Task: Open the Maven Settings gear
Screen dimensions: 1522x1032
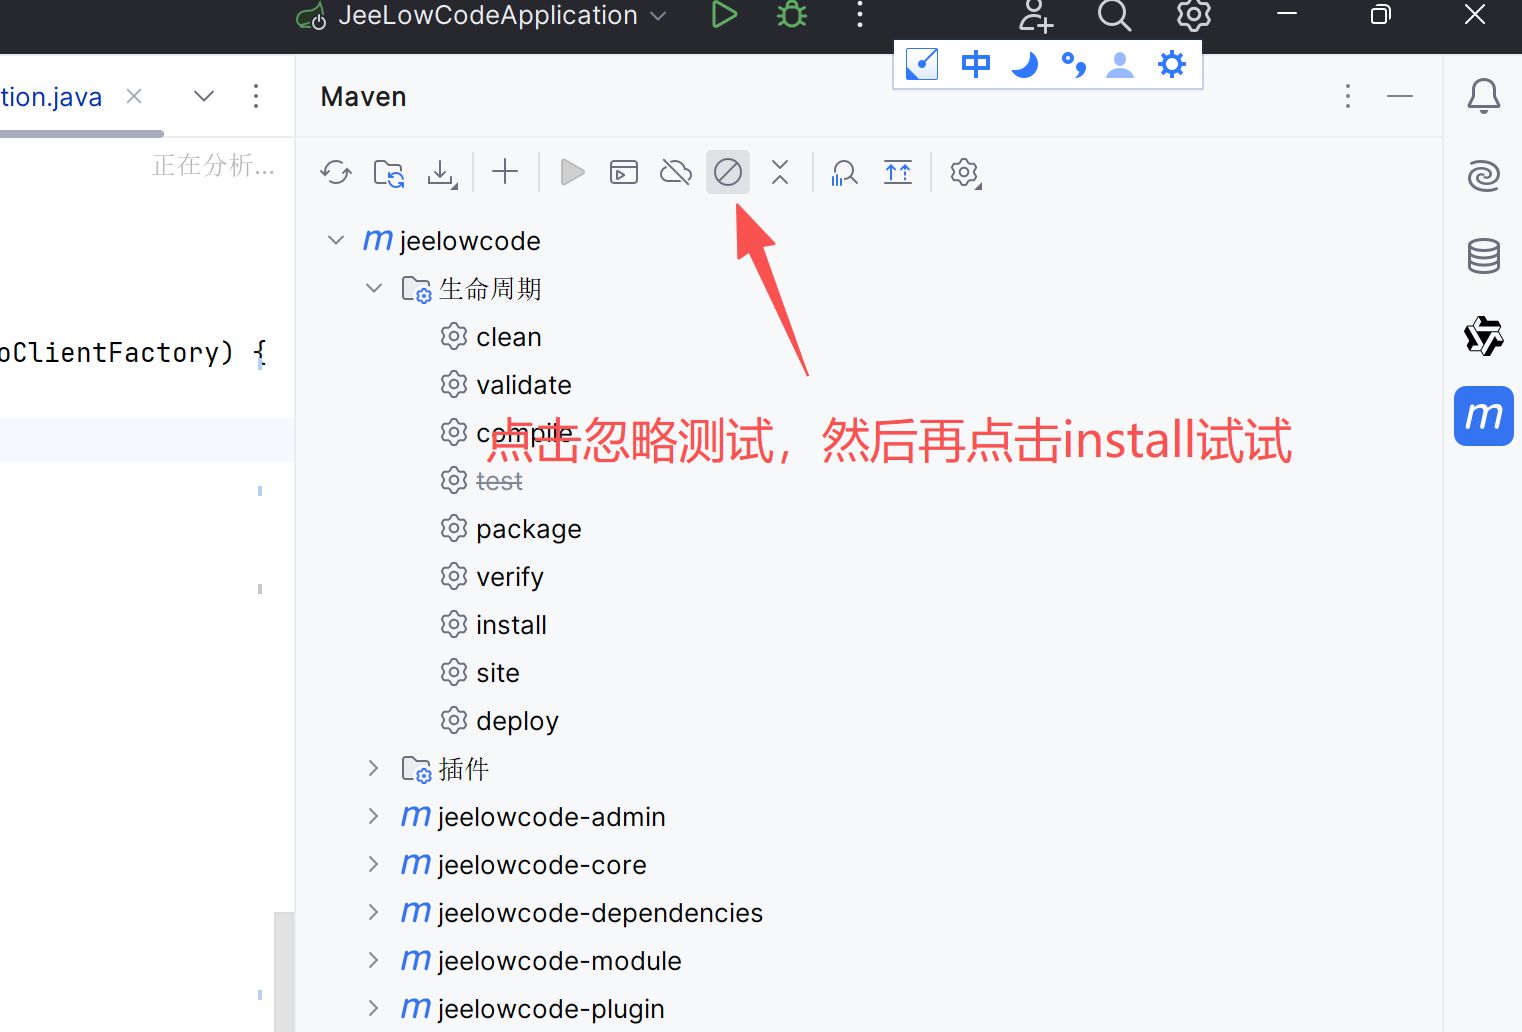Action: [x=964, y=172]
